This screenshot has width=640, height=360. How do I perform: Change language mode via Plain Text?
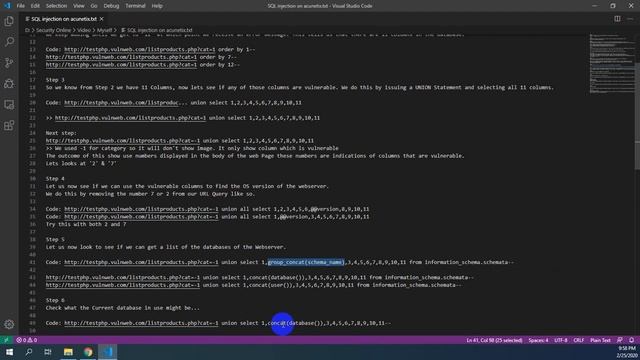pos(600,340)
